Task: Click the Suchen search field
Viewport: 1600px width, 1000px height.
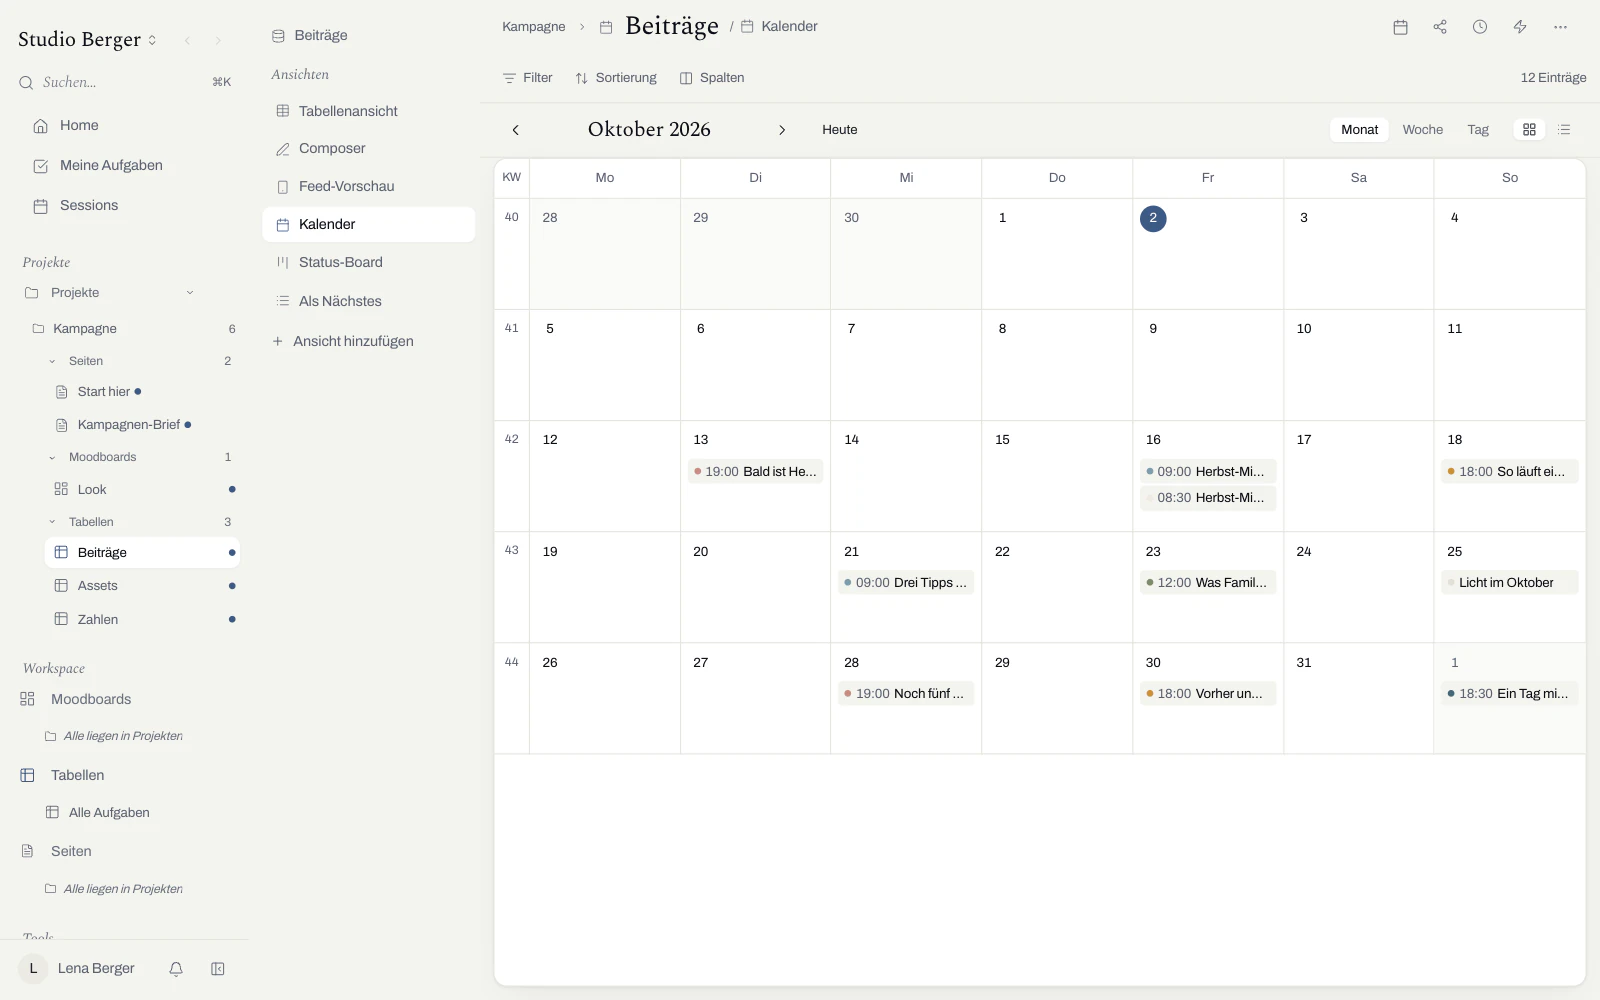Action: pyautogui.click(x=125, y=82)
